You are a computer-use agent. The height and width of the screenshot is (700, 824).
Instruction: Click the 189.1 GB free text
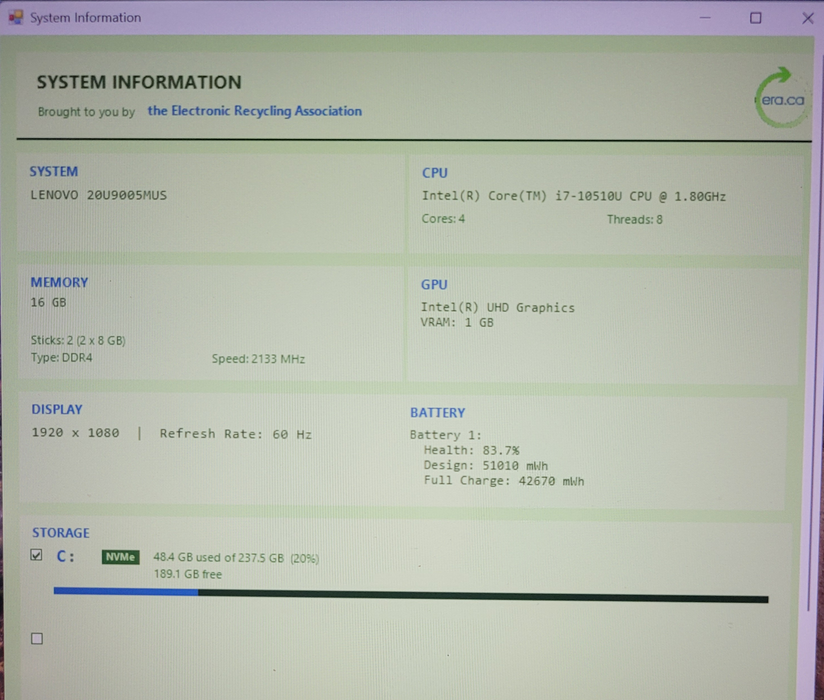[188, 574]
